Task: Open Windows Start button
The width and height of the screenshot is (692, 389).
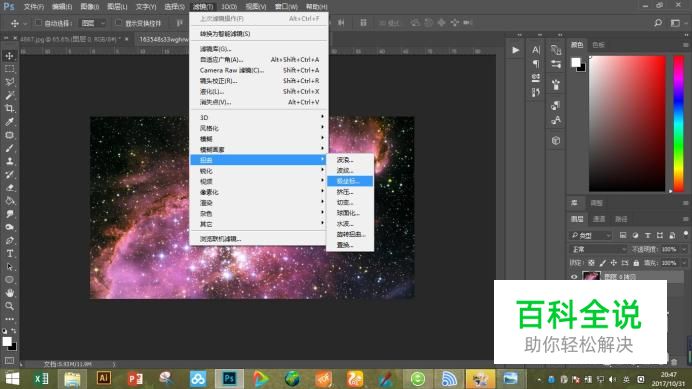Action: pyautogui.click(x=12, y=378)
